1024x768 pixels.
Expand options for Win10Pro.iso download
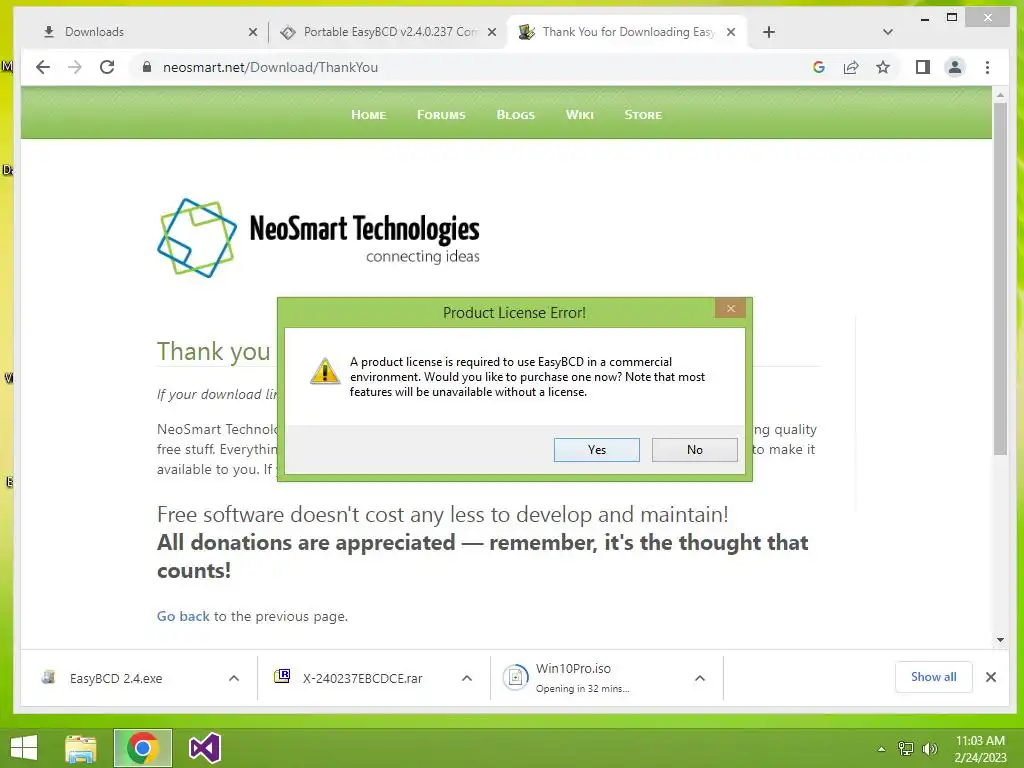[x=699, y=679]
